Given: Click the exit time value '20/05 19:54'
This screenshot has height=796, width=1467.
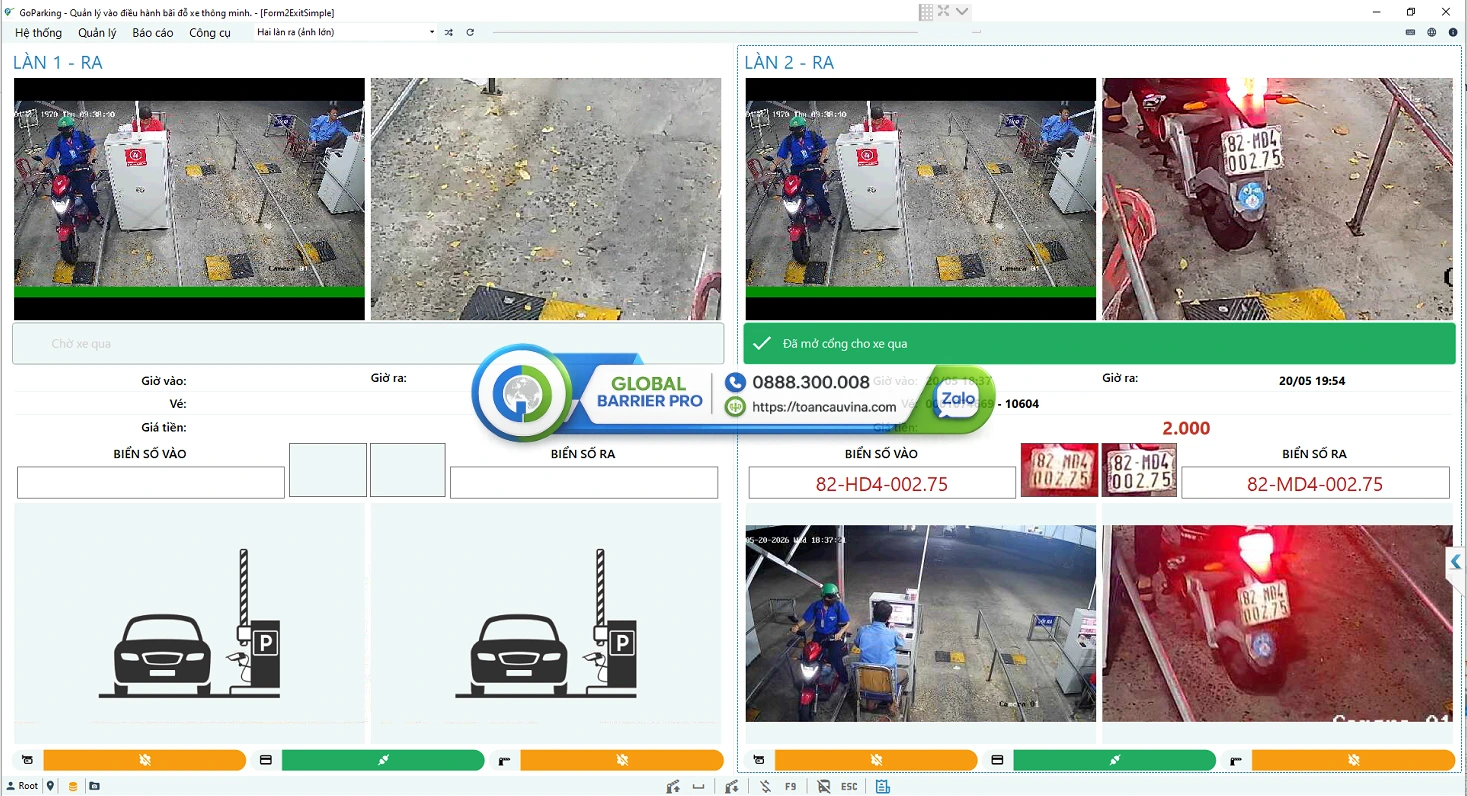Looking at the screenshot, I should pos(1312,381).
